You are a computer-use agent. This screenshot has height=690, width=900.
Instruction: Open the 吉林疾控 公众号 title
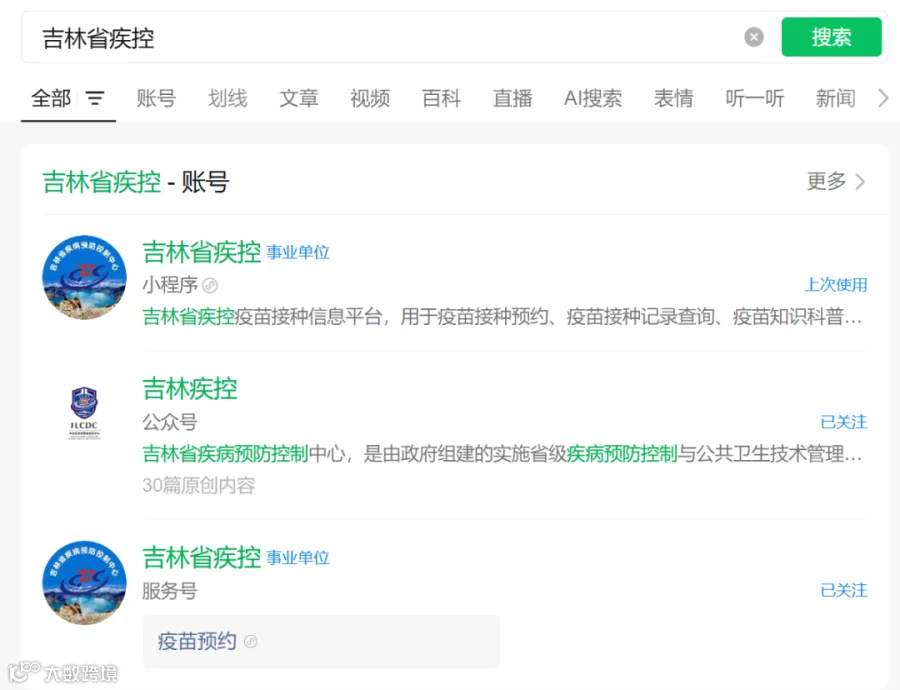tap(189, 389)
